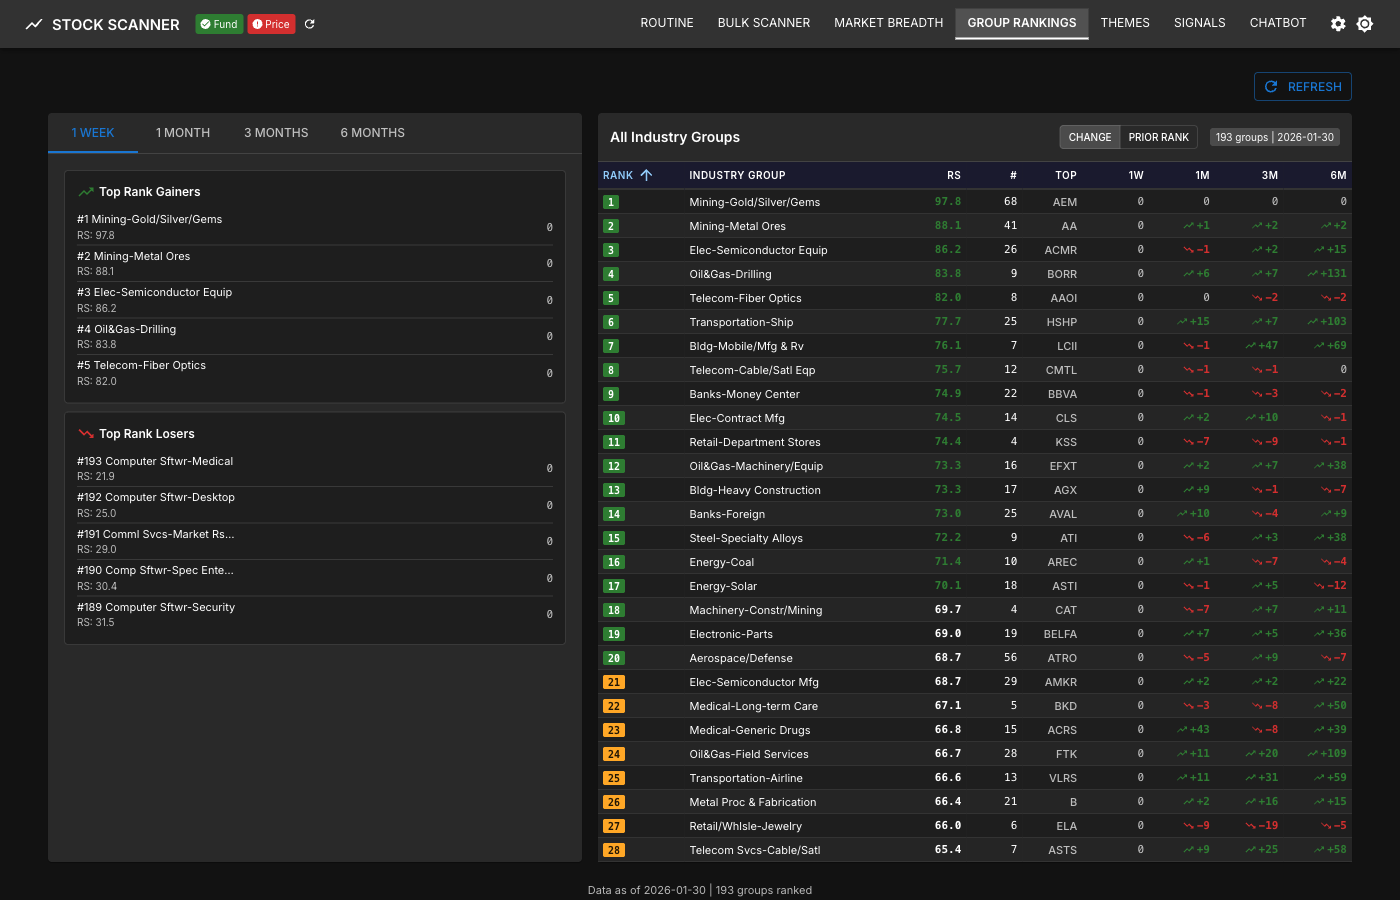Click Retail/Whlsle-Jewelry row name
The image size is (1400, 900).
point(746,826)
